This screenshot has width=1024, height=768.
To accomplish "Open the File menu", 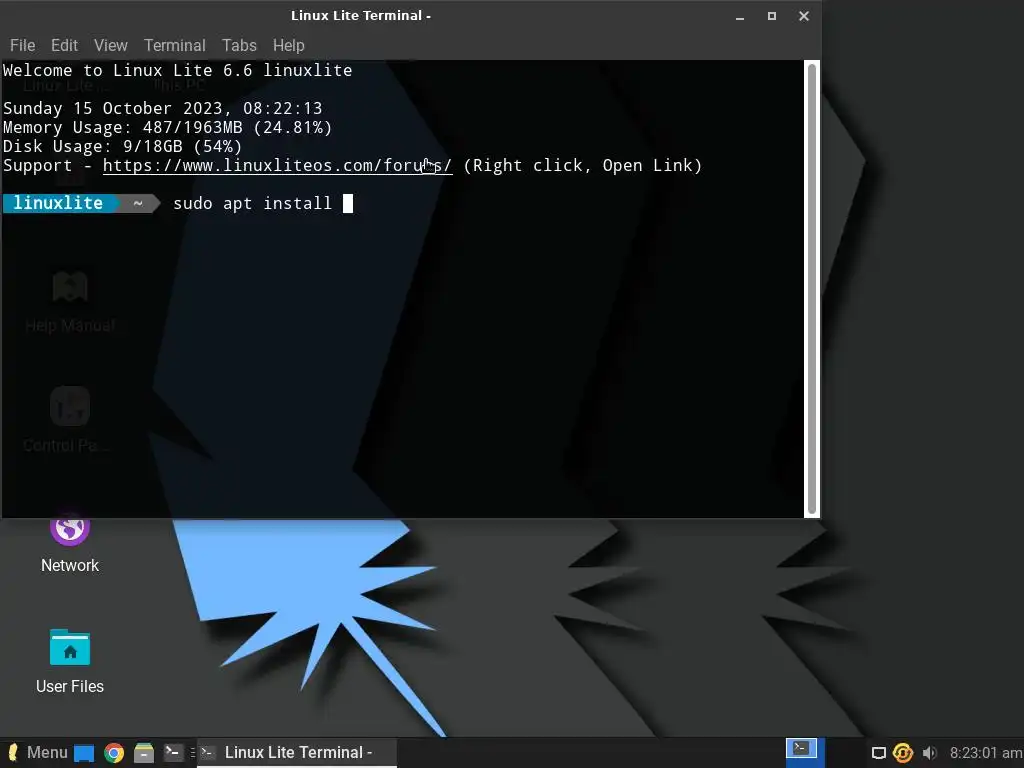I will tap(22, 45).
